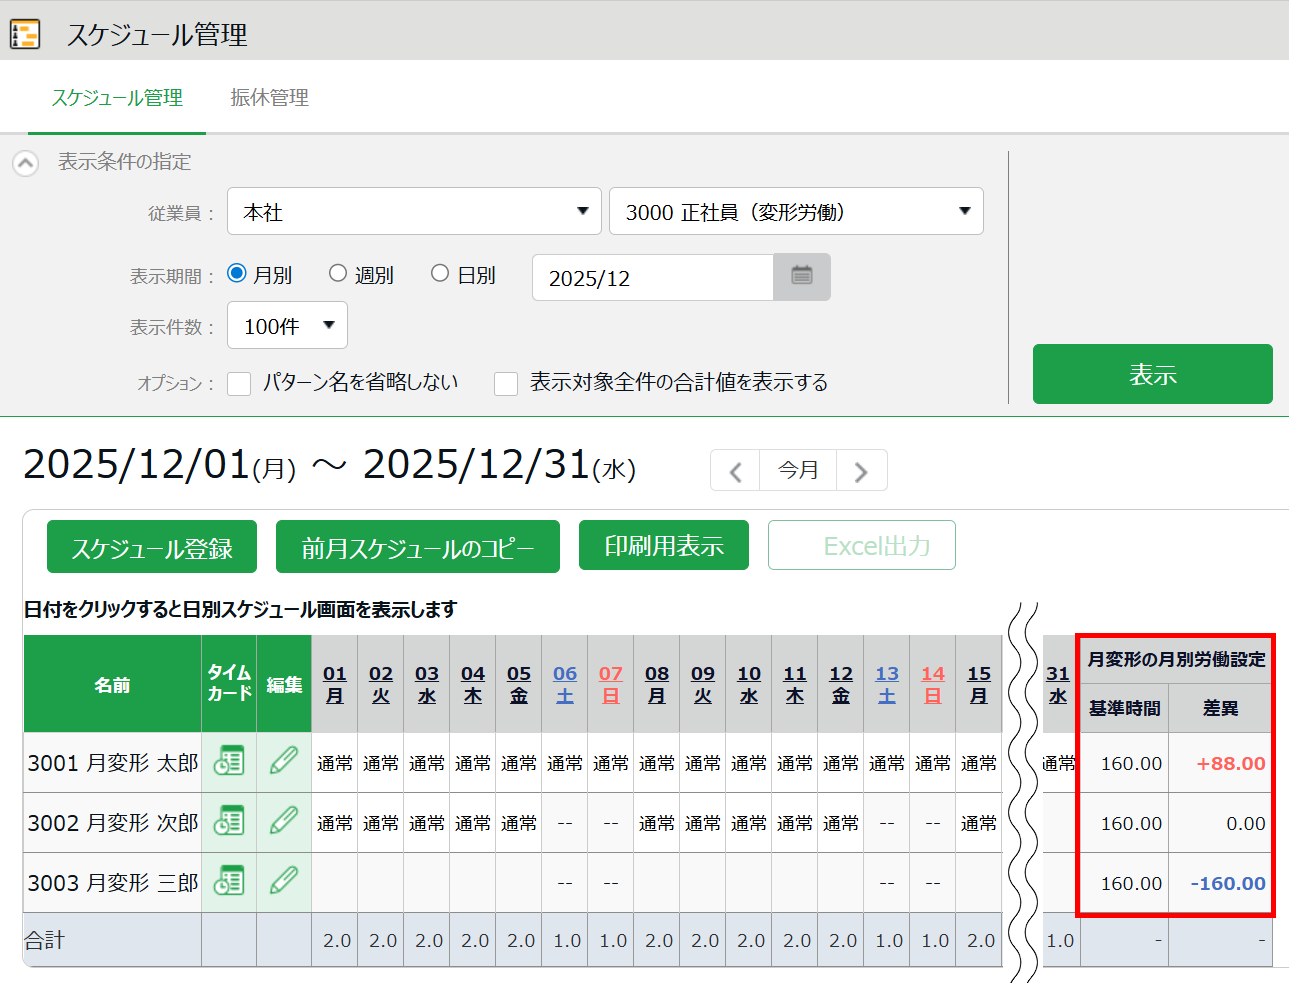Click edit pencil for 3003 月変形 三郎

[284, 882]
